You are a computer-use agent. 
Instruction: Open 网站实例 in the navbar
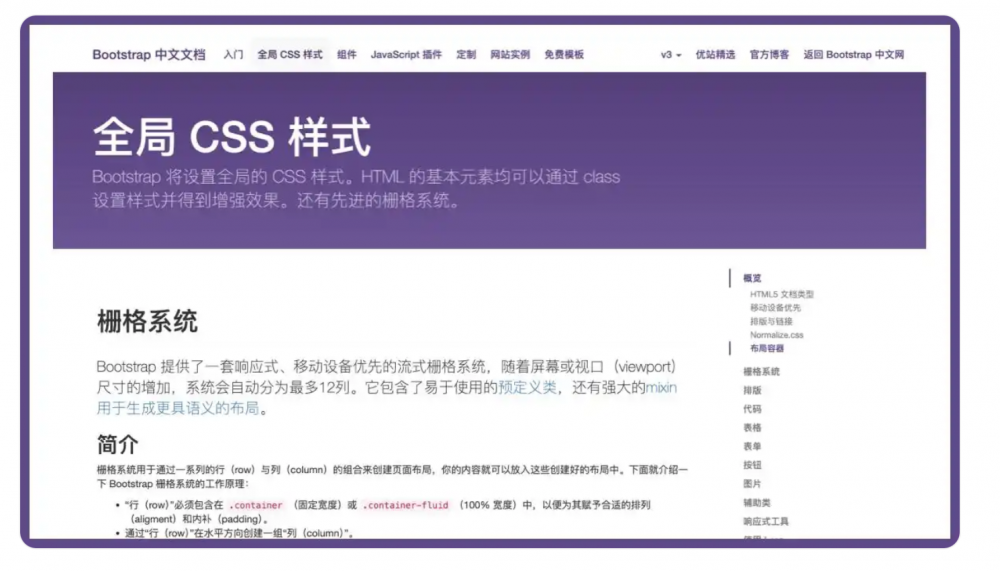510,55
